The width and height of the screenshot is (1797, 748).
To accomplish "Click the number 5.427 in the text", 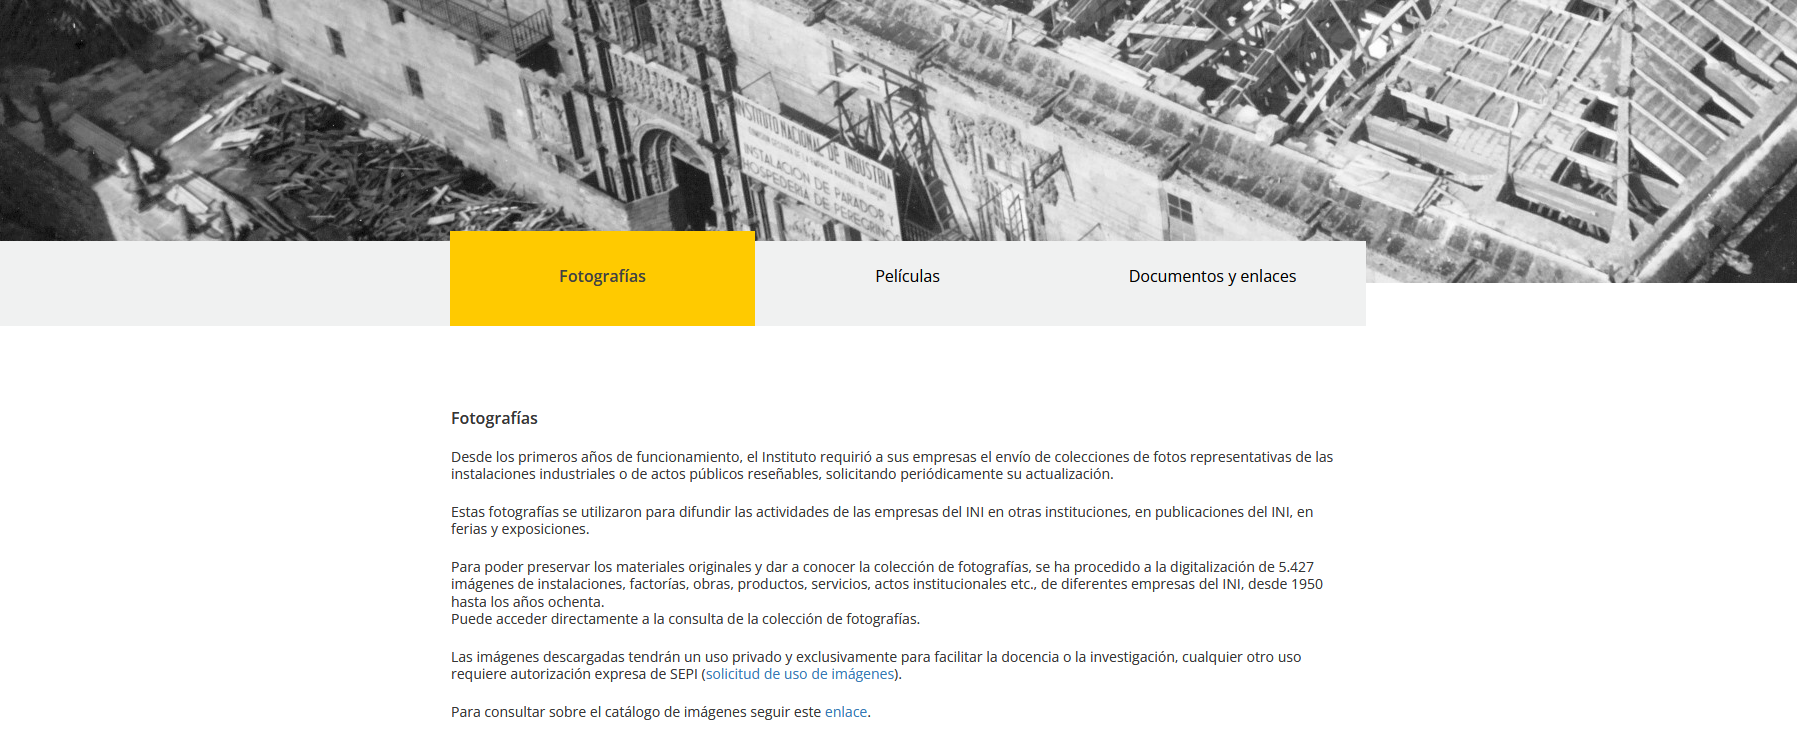I will click(x=1295, y=568).
